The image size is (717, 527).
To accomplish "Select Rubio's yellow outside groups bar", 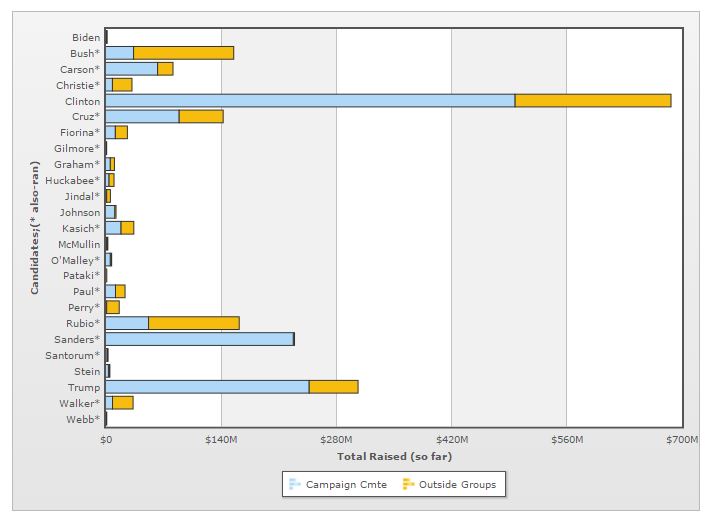I will pos(194,323).
